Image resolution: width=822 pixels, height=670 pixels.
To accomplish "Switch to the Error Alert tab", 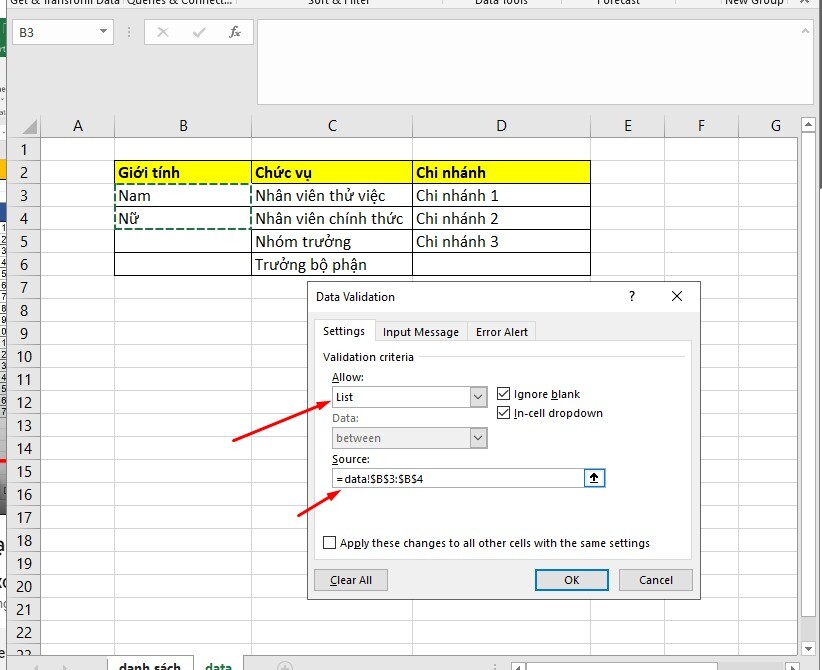I will click(501, 331).
